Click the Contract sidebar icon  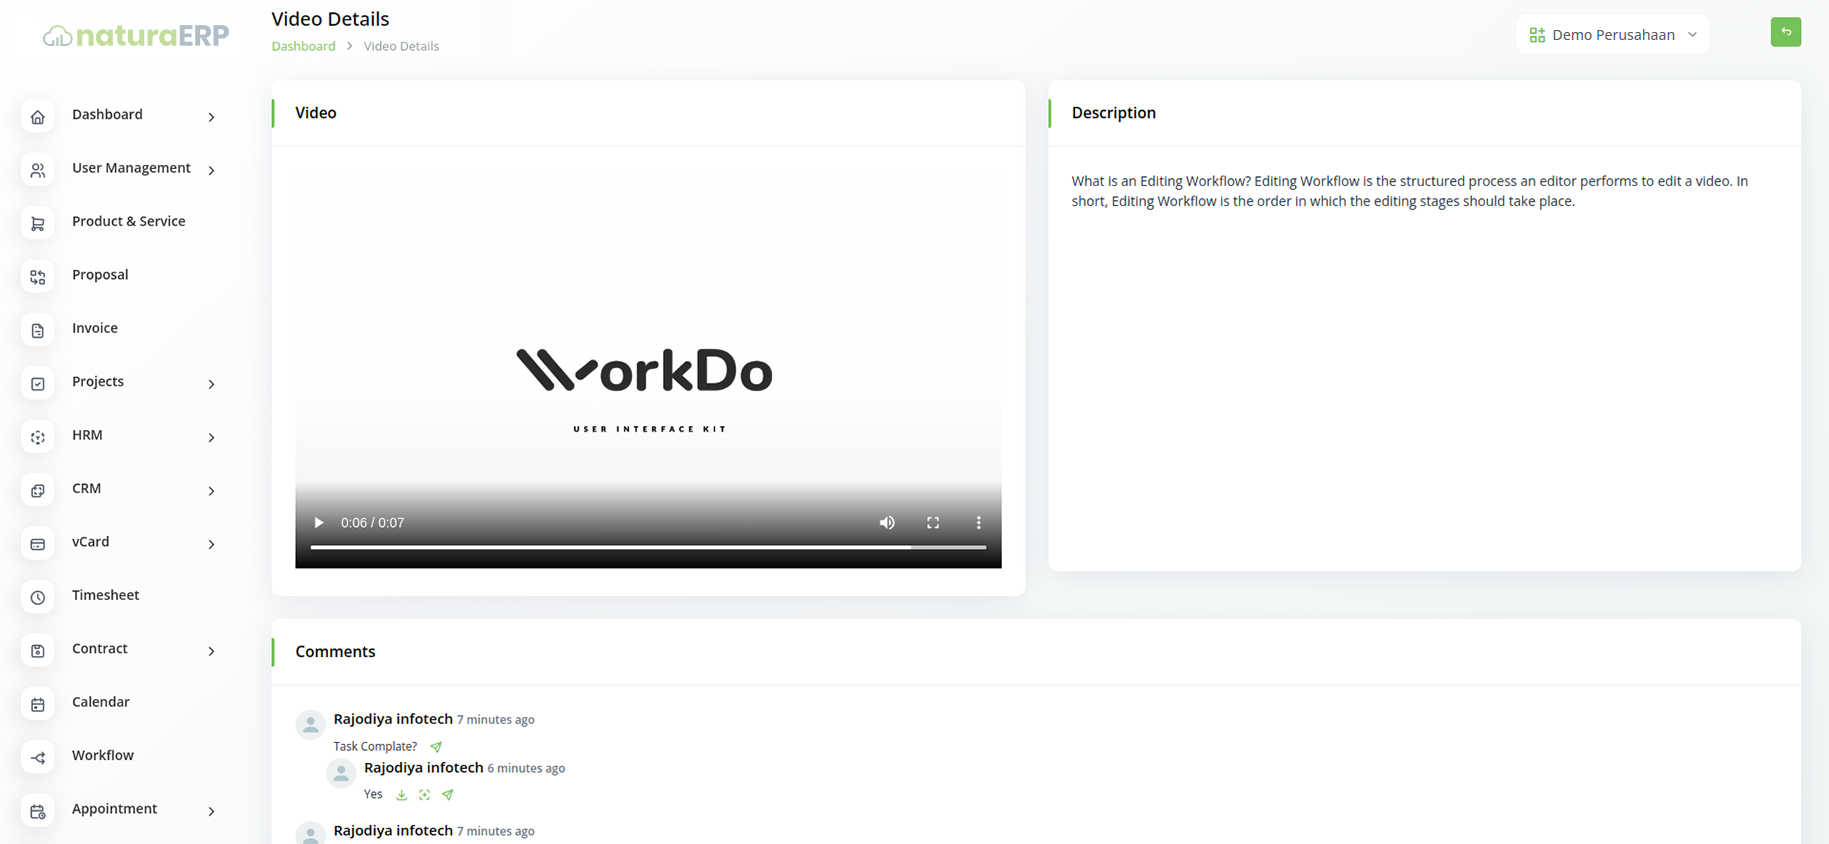click(38, 651)
